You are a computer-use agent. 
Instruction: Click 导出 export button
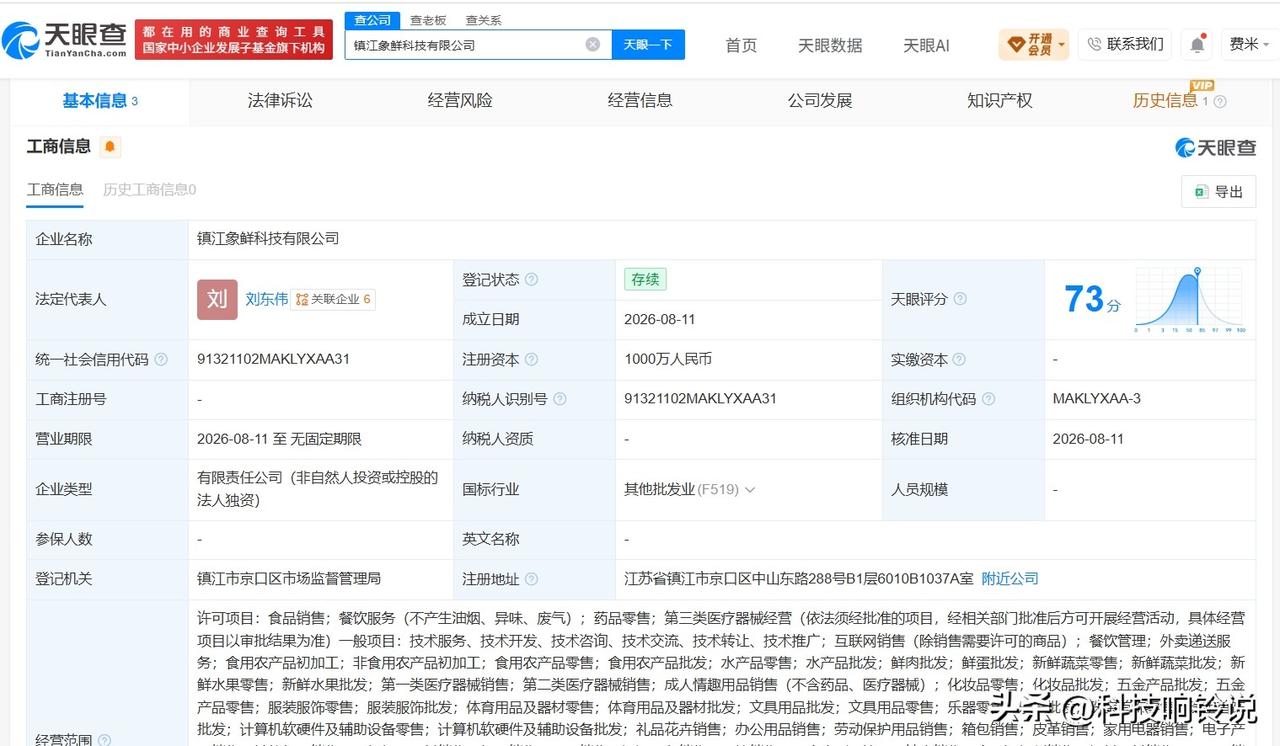tap(1218, 192)
